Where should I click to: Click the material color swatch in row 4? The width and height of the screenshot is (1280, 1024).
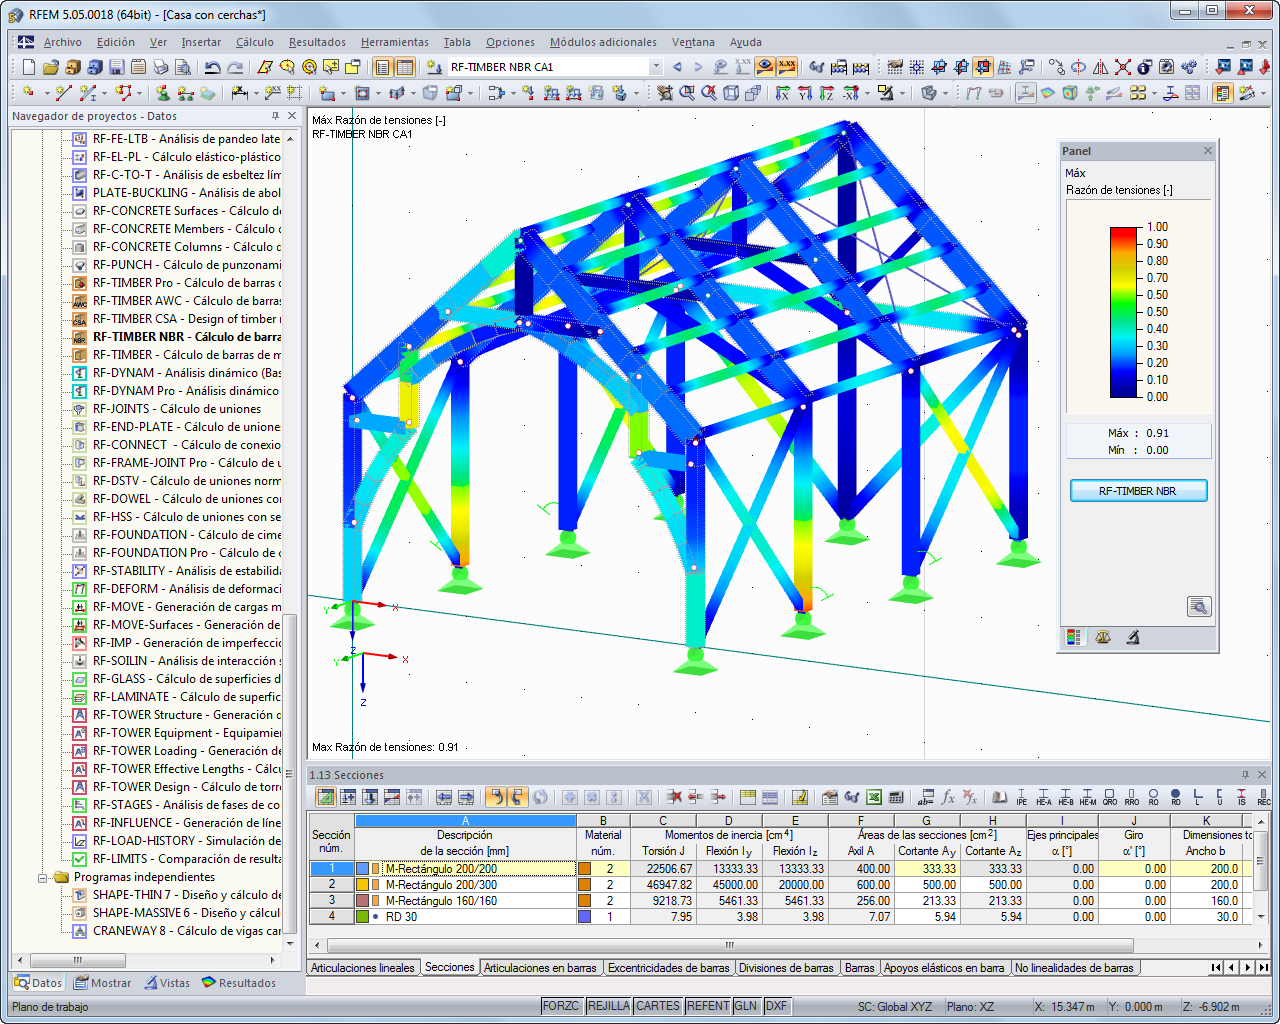click(584, 917)
